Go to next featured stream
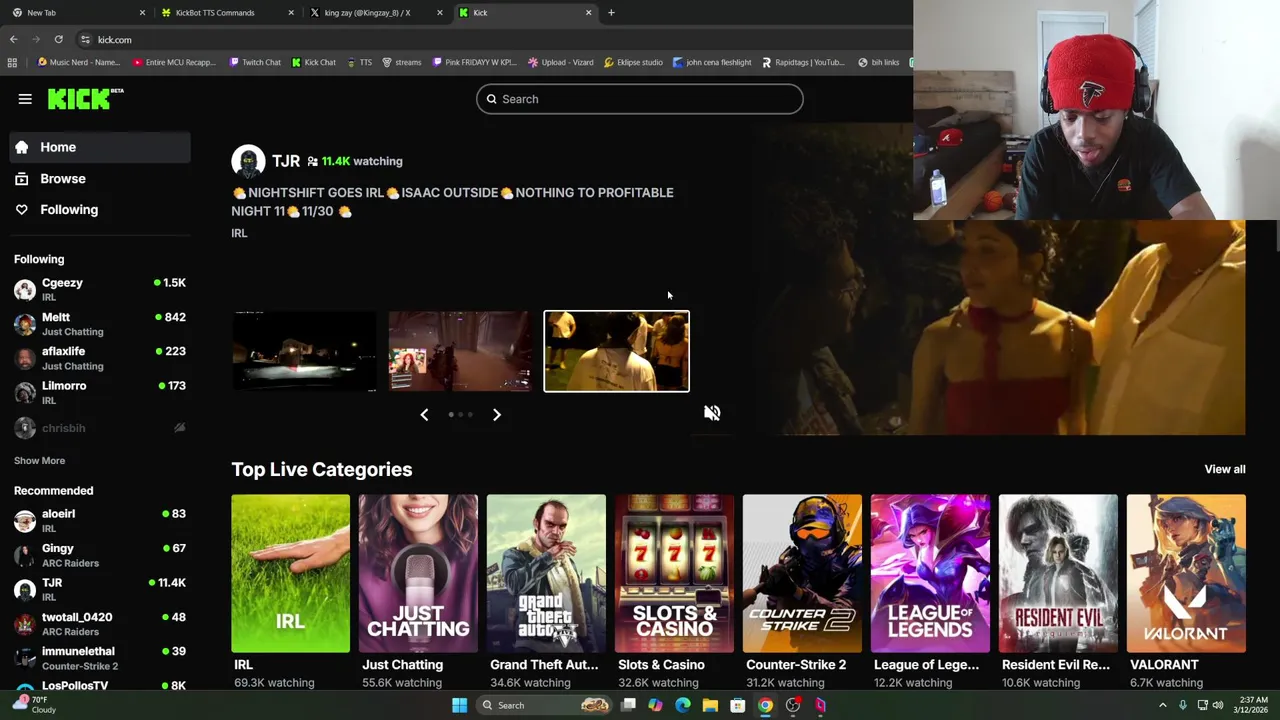The height and width of the screenshot is (720, 1280). coord(496,414)
